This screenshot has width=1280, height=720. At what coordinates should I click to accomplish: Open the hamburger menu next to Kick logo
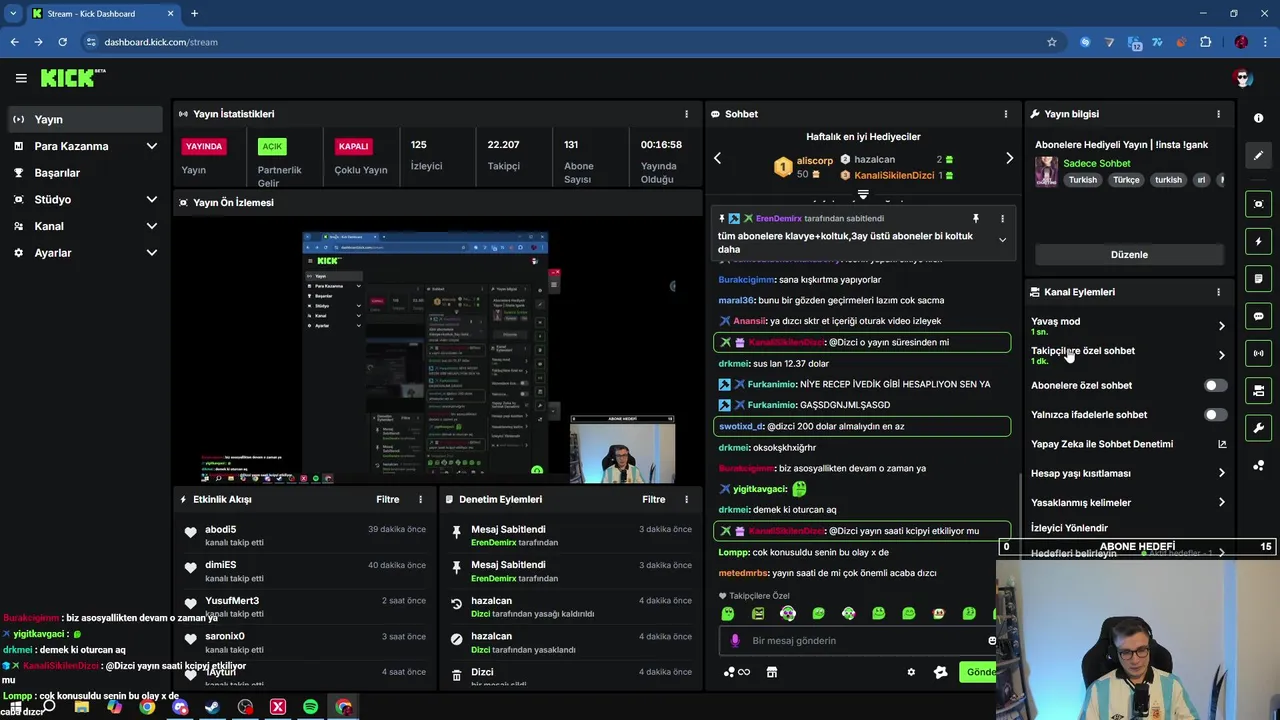pyautogui.click(x=21, y=78)
